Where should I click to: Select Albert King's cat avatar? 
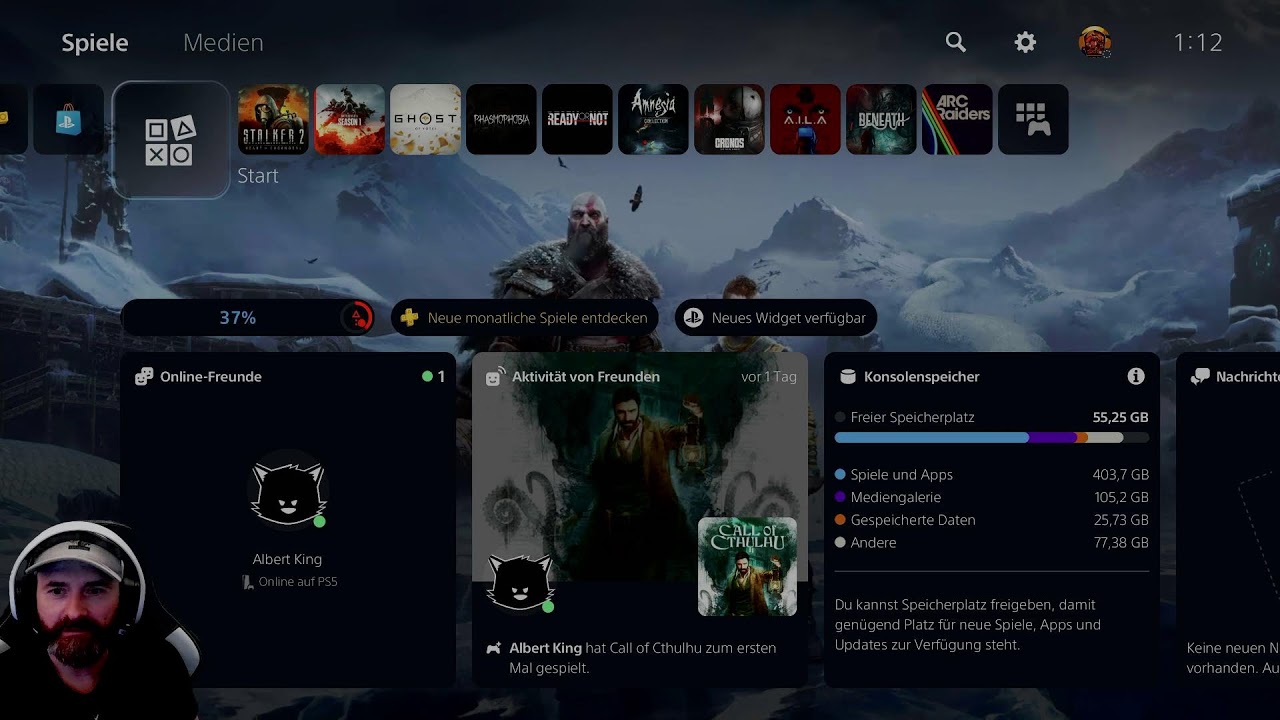[x=288, y=490]
